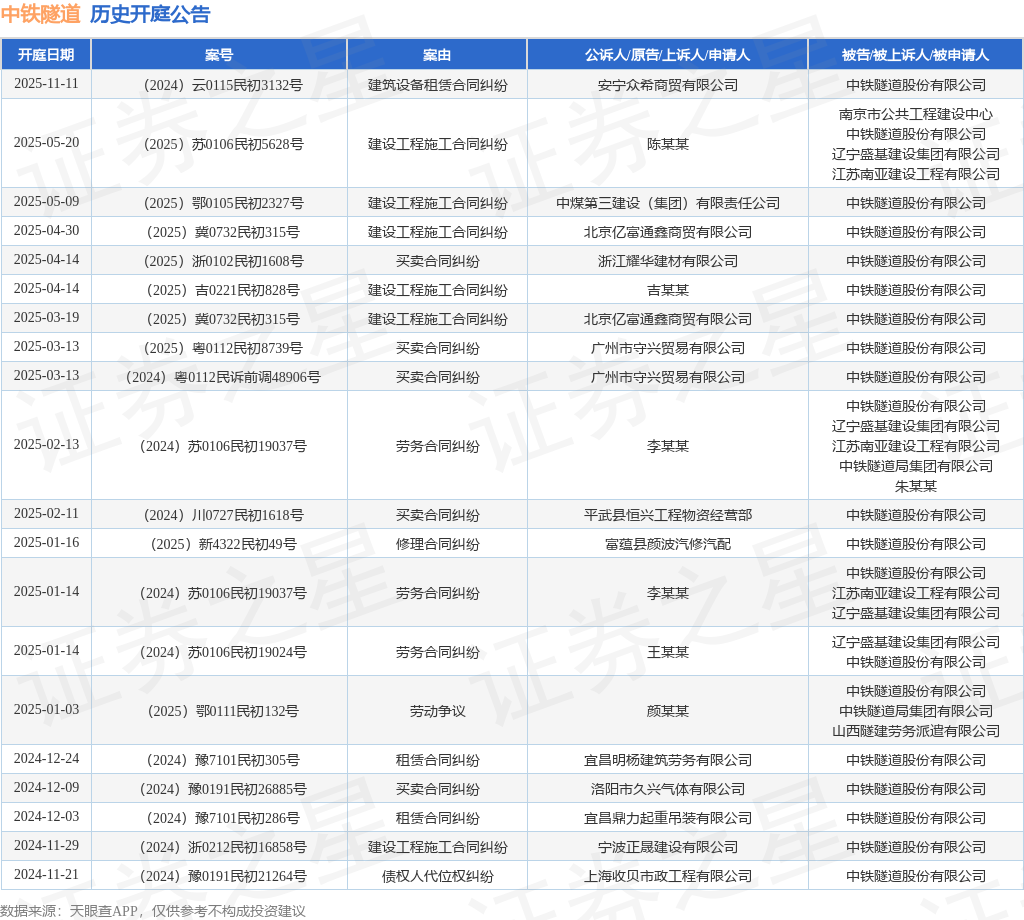This screenshot has width=1024, height=920.
Task: Click case number (2025)苏0106民初5628号
Action: pyautogui.click(x=223, y=144)
